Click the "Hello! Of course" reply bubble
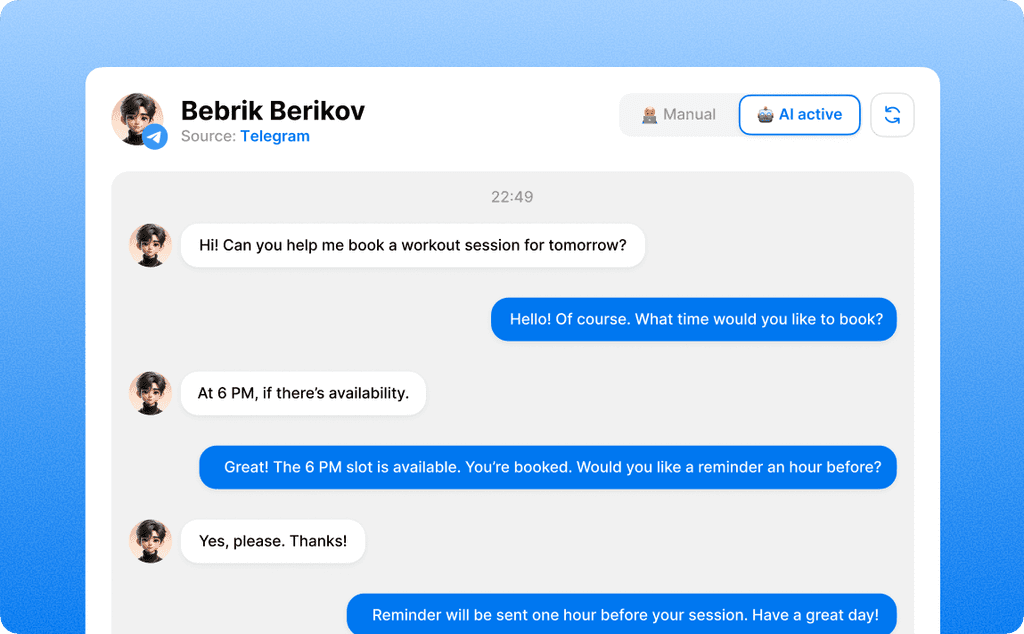Viewport: 1024px width, 634px height. click(694, 320)
